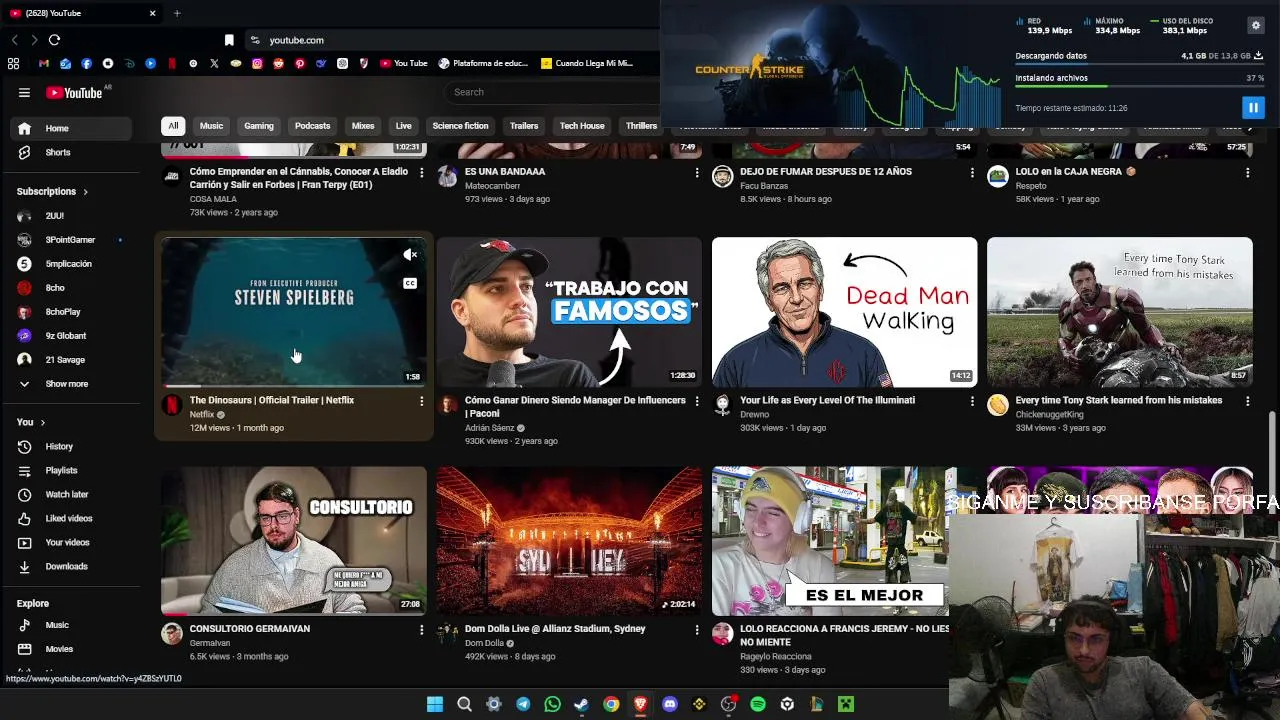Image resolution: width=1280 pixels, height=720 pixels.
Task: Open the Instagram bookmark icon
Action: tap(257, 63)
